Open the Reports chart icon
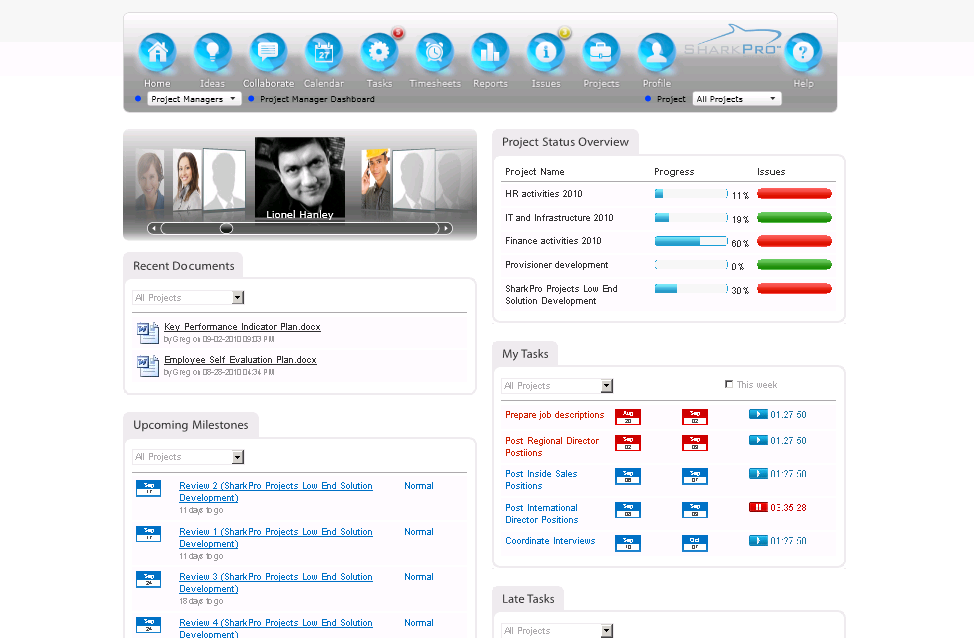 490,53
